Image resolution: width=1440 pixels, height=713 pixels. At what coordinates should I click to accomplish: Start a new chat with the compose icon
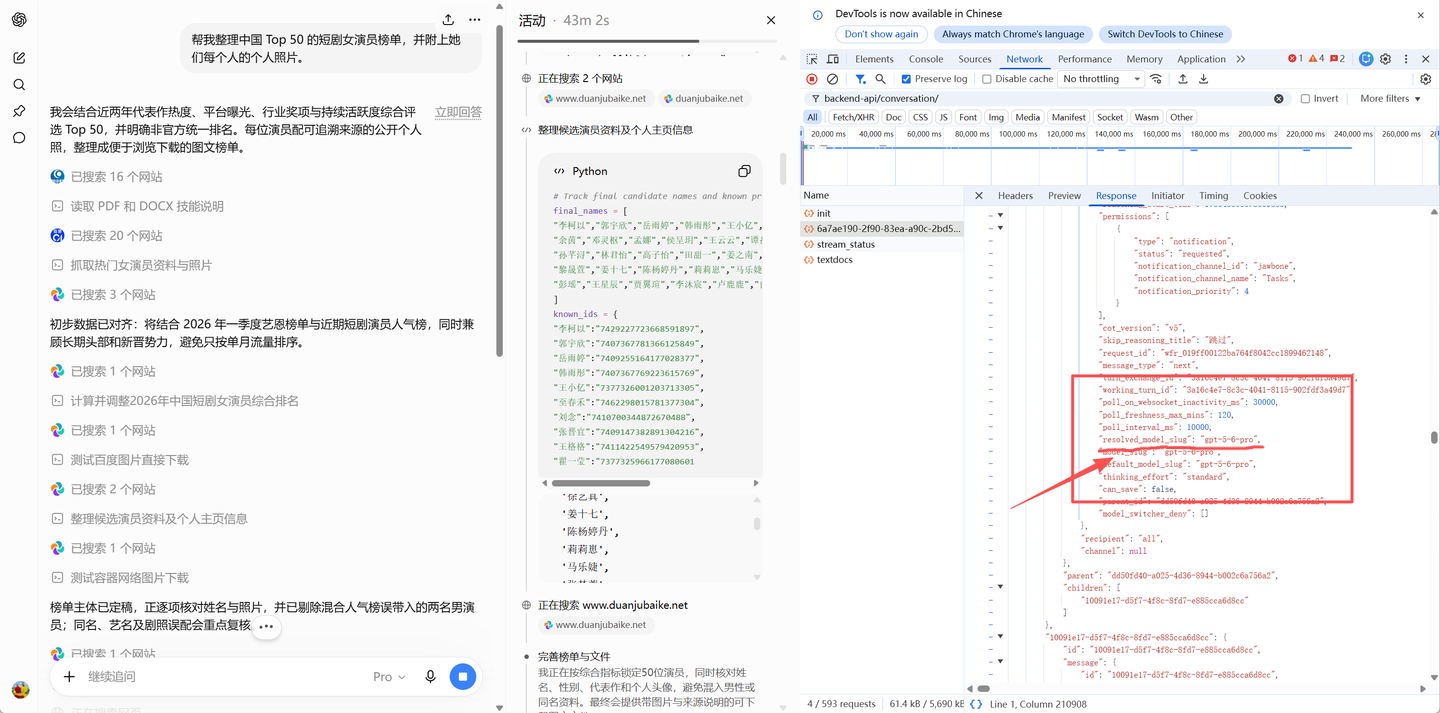[19, 58]
